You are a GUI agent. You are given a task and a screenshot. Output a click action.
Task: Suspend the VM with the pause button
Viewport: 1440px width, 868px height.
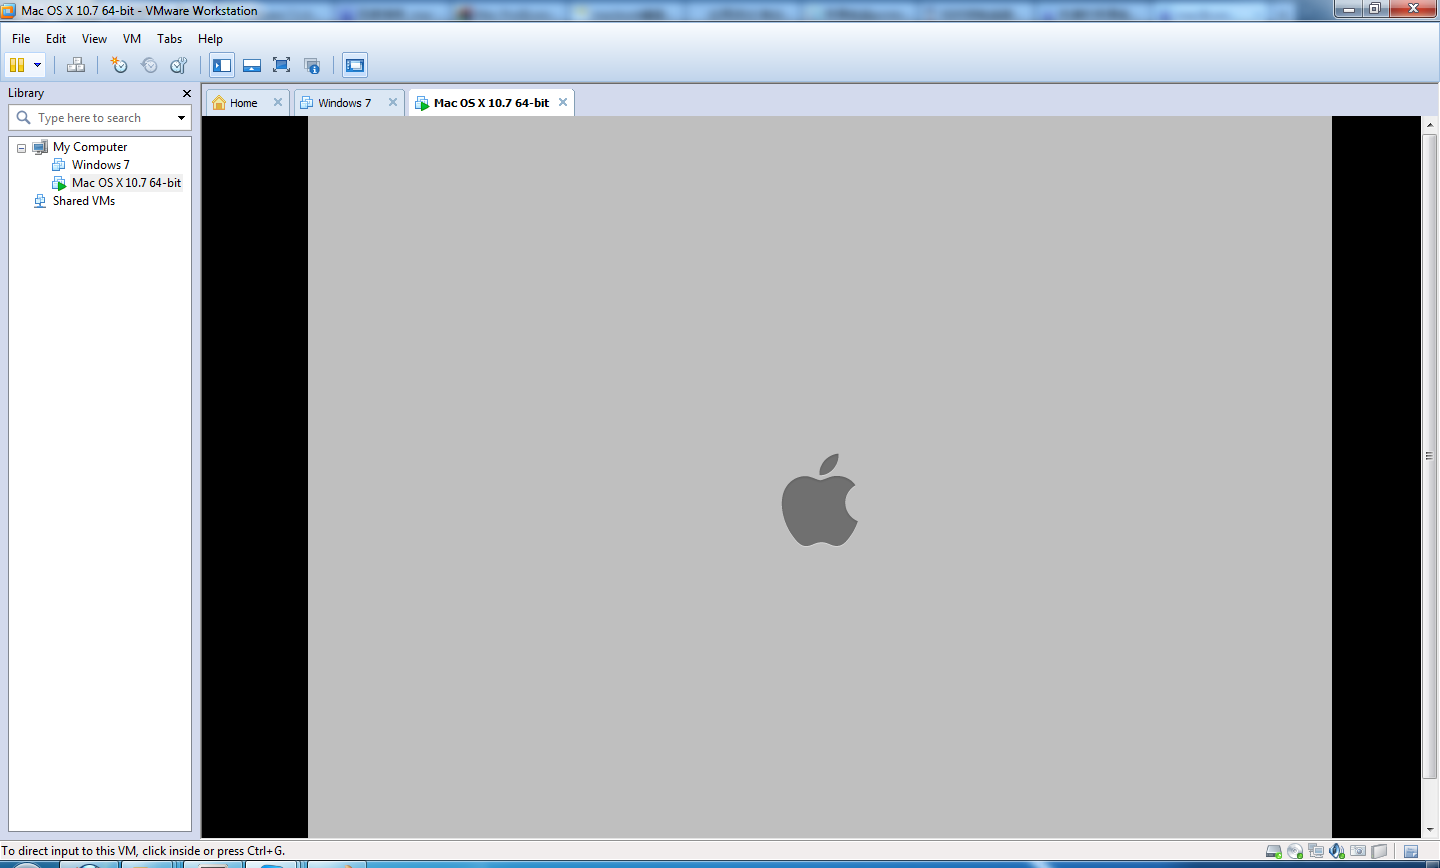coord(17,65)
